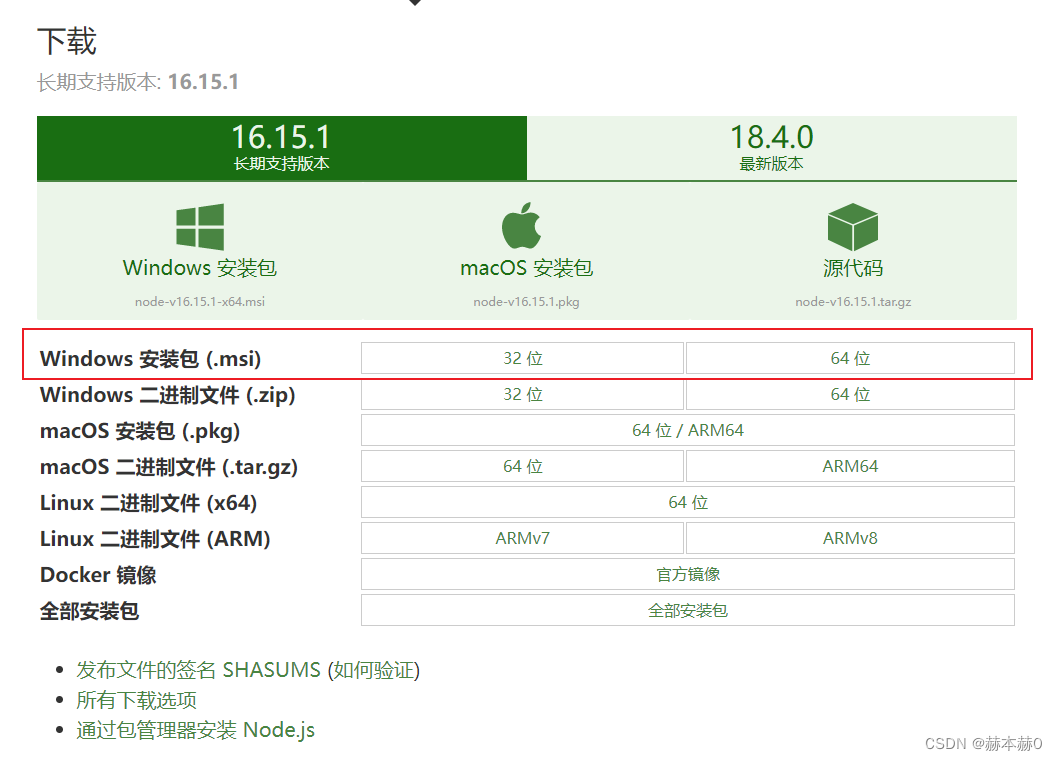Open the 全部安装包 button in table

(x=688, y=611)
